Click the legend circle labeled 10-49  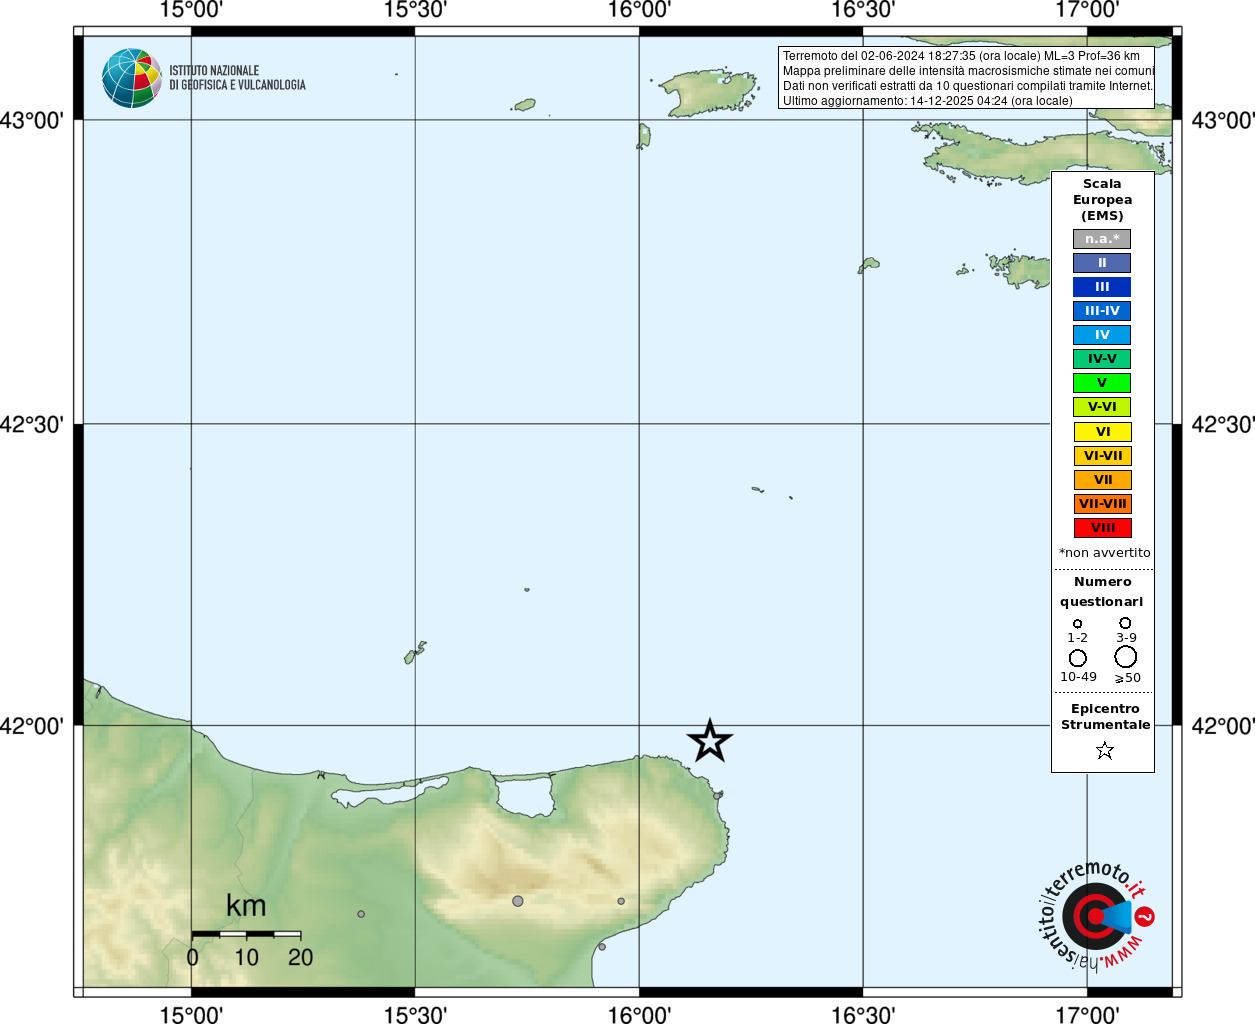(1078, 658)
